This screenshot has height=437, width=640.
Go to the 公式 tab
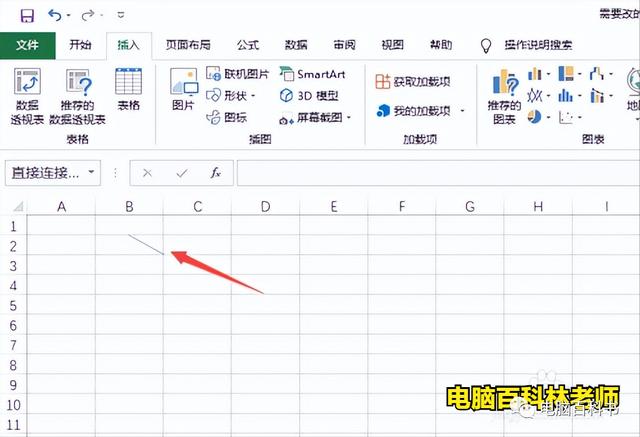click(x=248, y=45)
